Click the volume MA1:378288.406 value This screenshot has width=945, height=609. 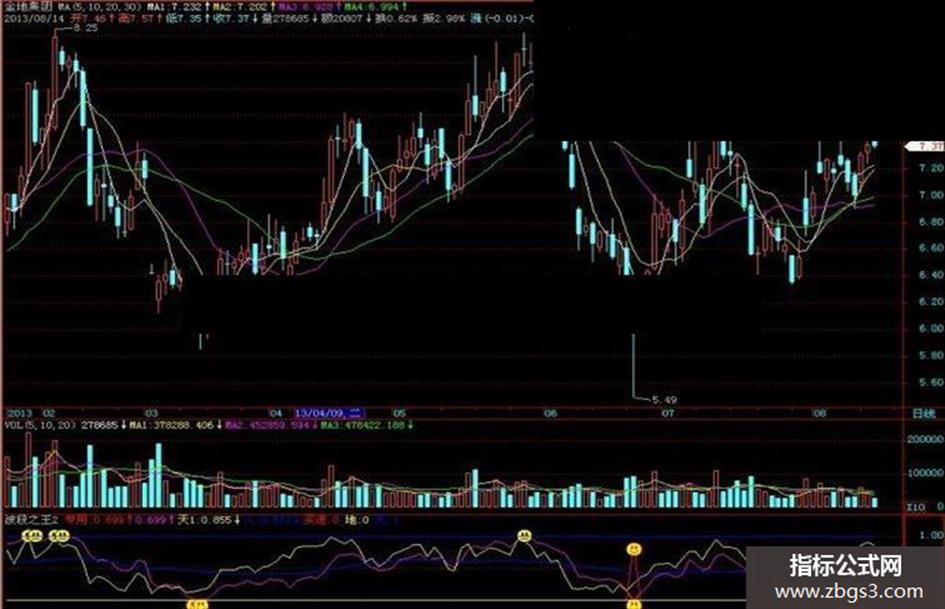tap(172, 426)
